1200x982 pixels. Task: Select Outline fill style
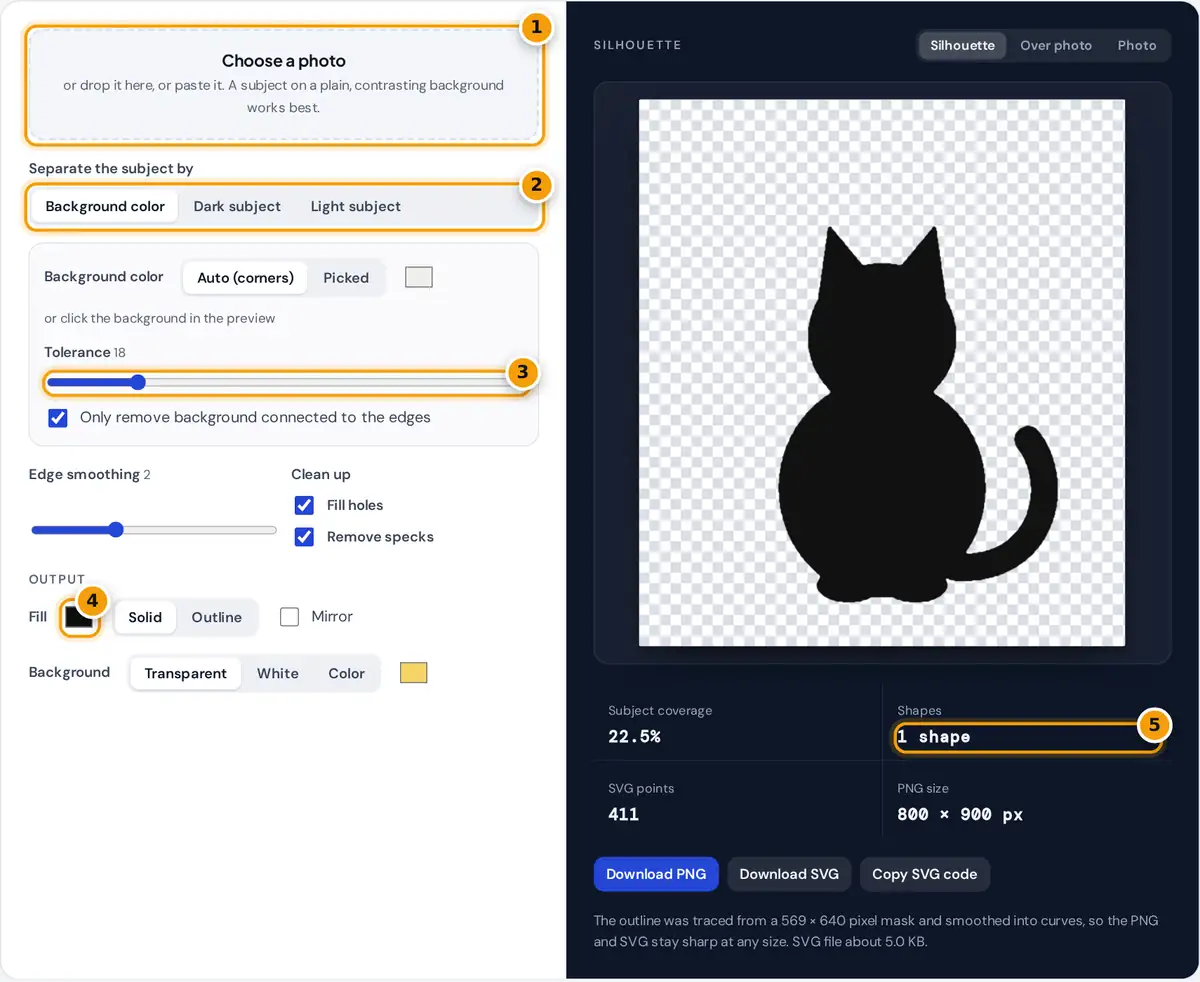tap(217, 617)
